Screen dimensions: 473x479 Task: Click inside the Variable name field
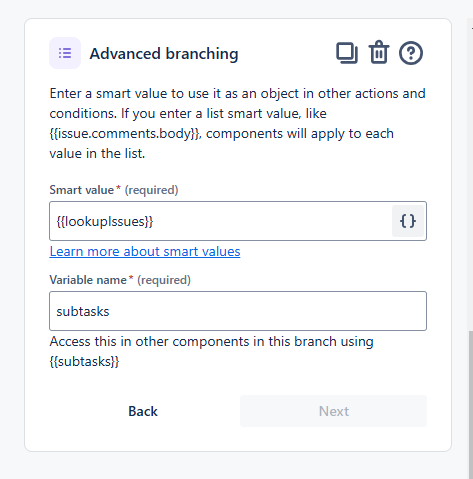coord(238,311)
